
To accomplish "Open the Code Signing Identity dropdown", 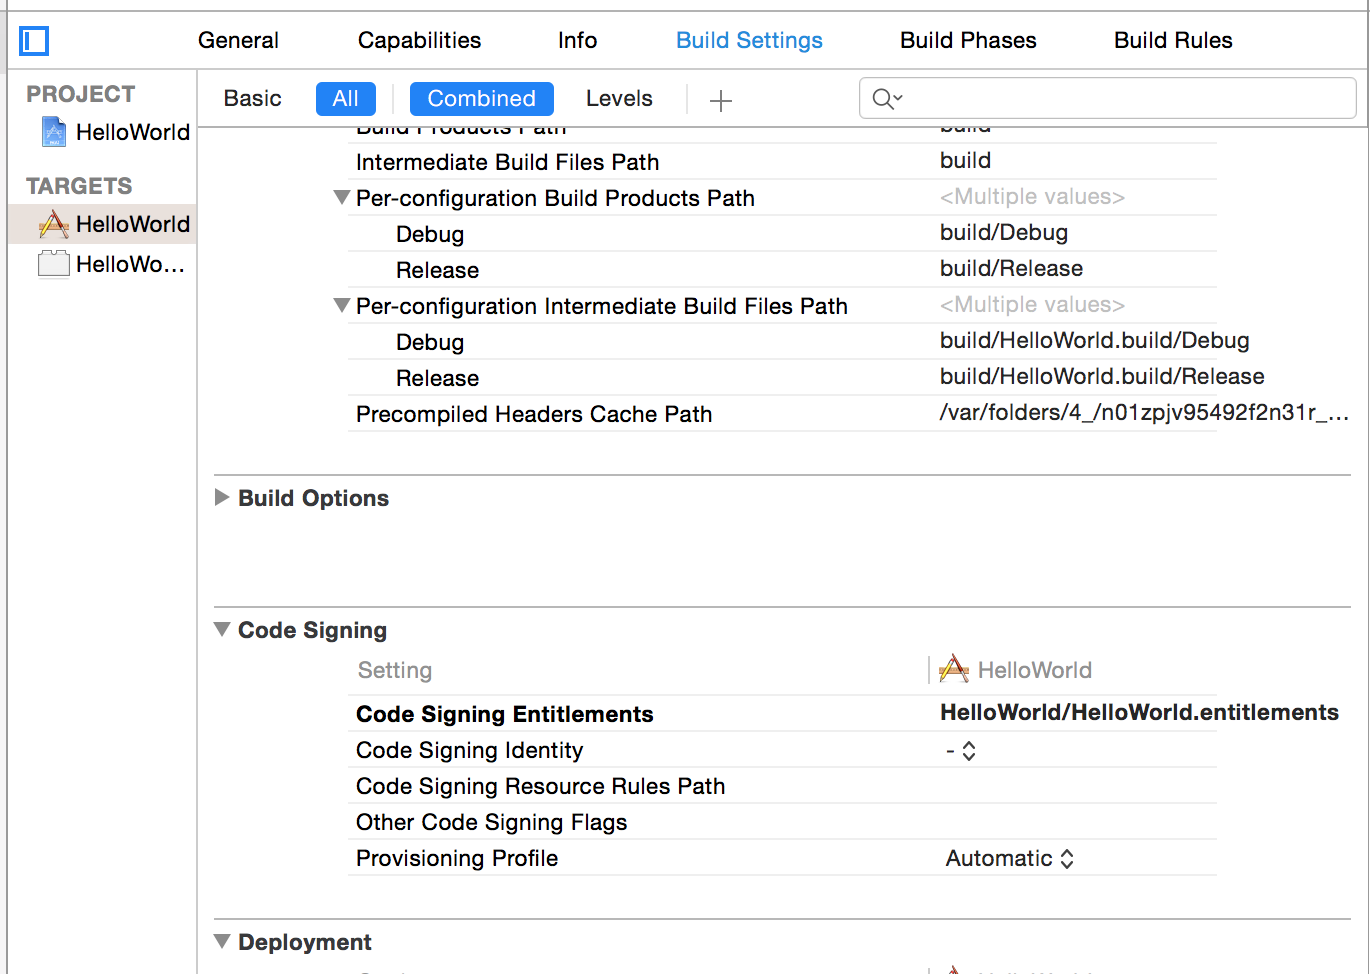I will tap(966, 750).
